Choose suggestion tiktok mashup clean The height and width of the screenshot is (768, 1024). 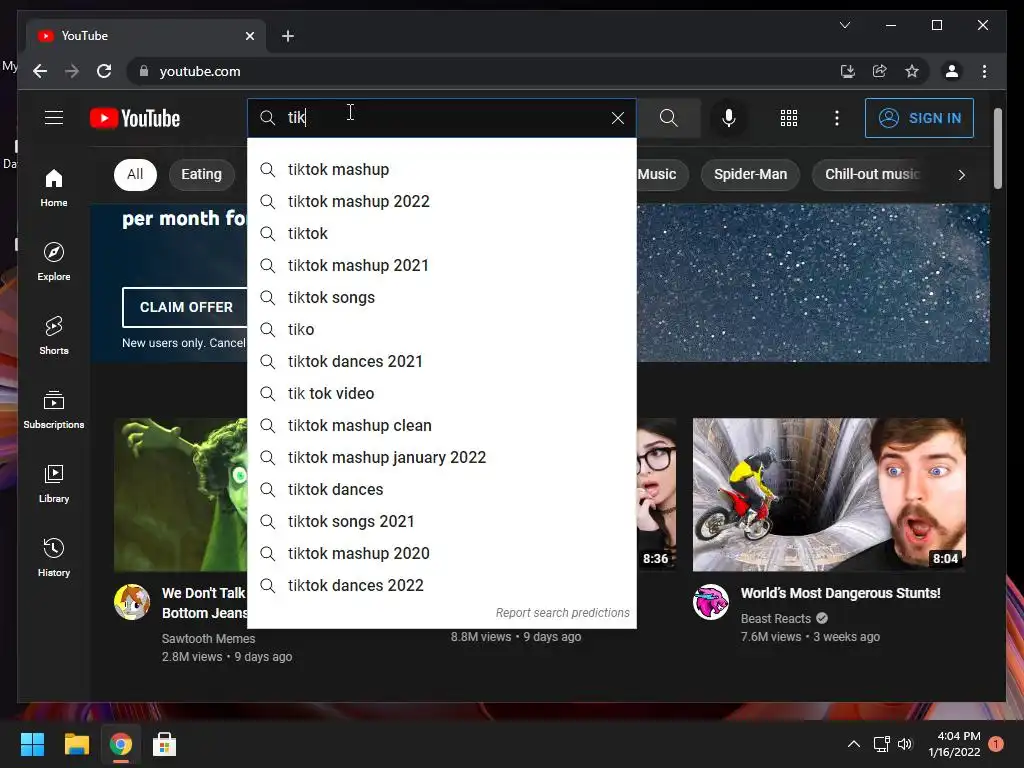tap(442, 426)
